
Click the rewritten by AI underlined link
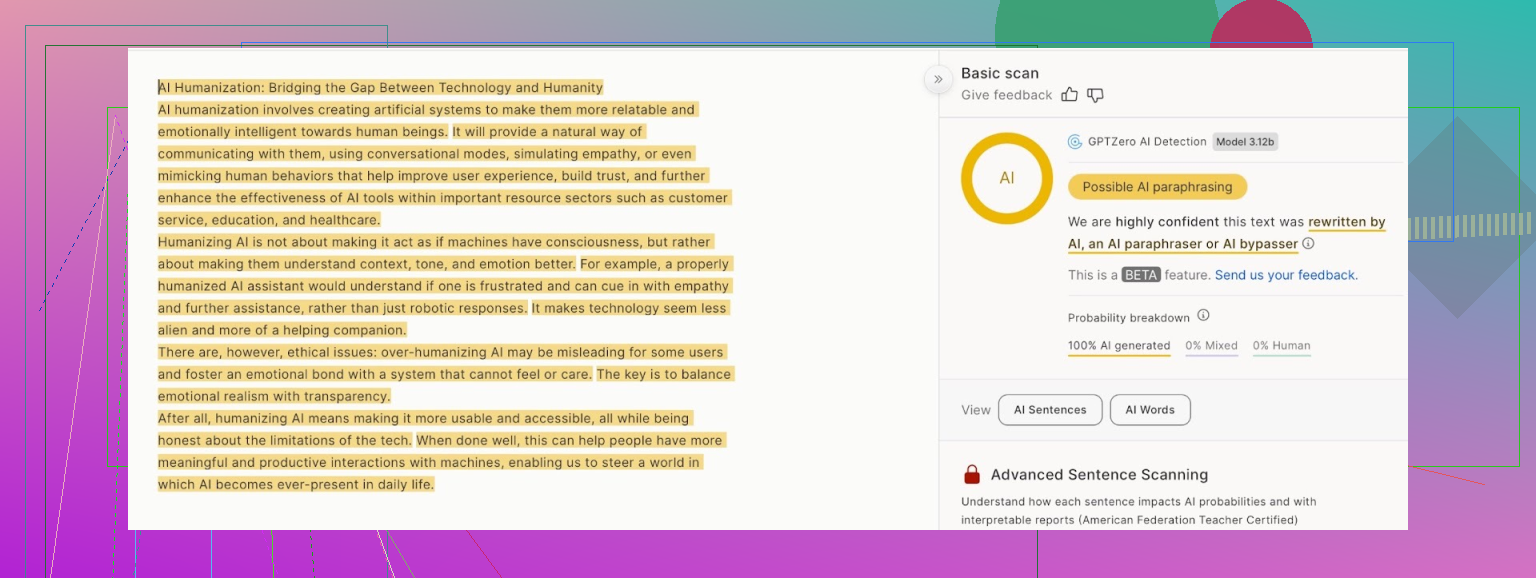pos(1346,222)
